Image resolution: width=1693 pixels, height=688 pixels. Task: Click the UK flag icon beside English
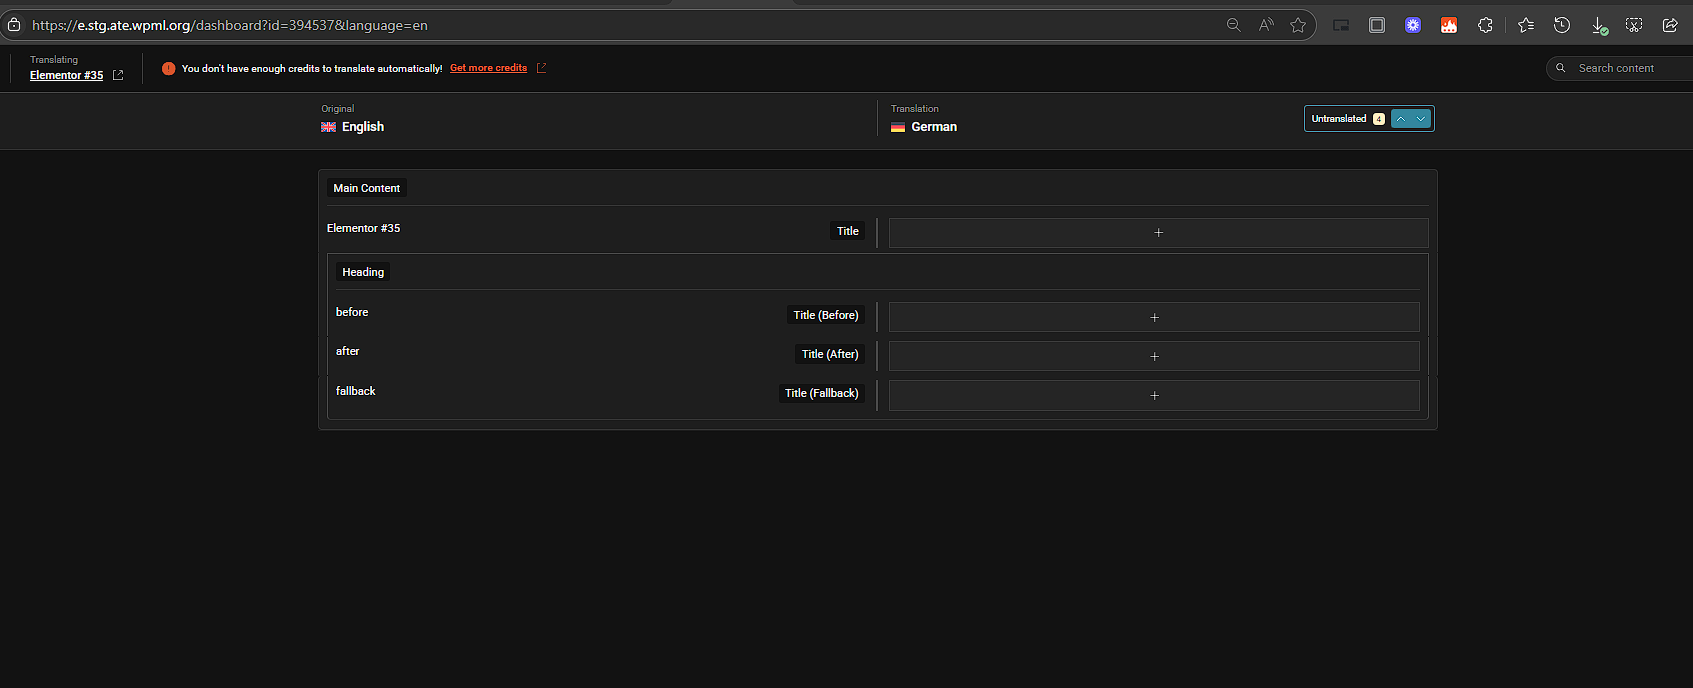tap(328, 127)
